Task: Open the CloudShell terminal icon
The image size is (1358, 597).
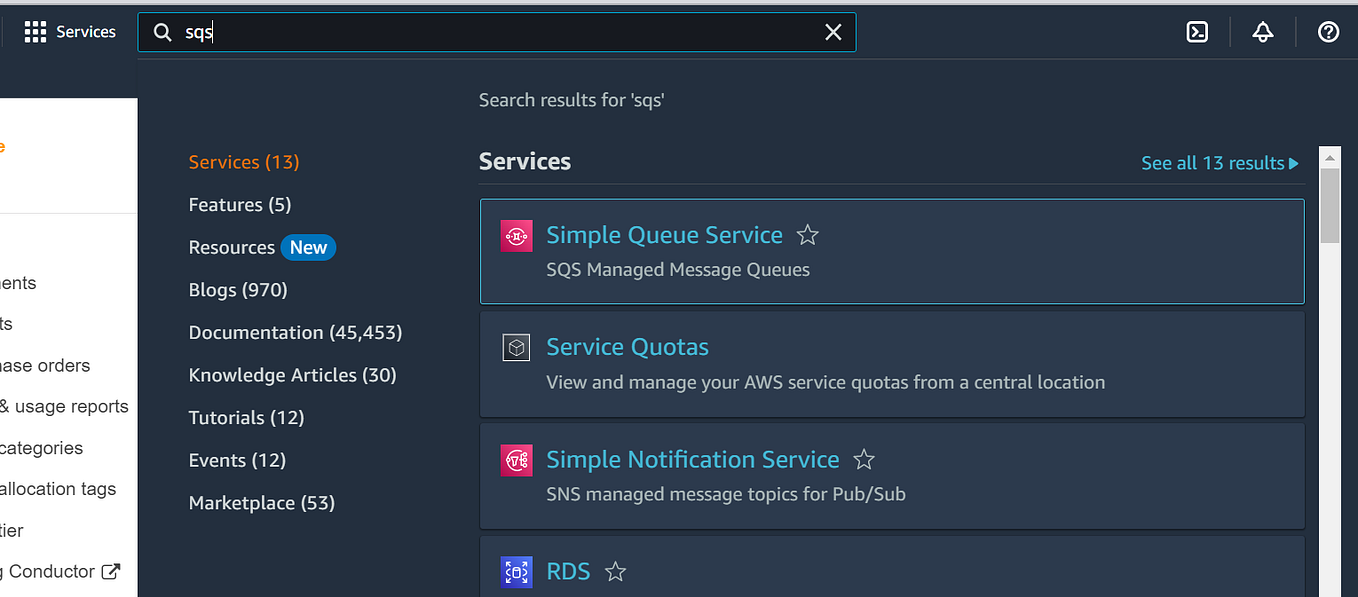Action: (1197, 32)
